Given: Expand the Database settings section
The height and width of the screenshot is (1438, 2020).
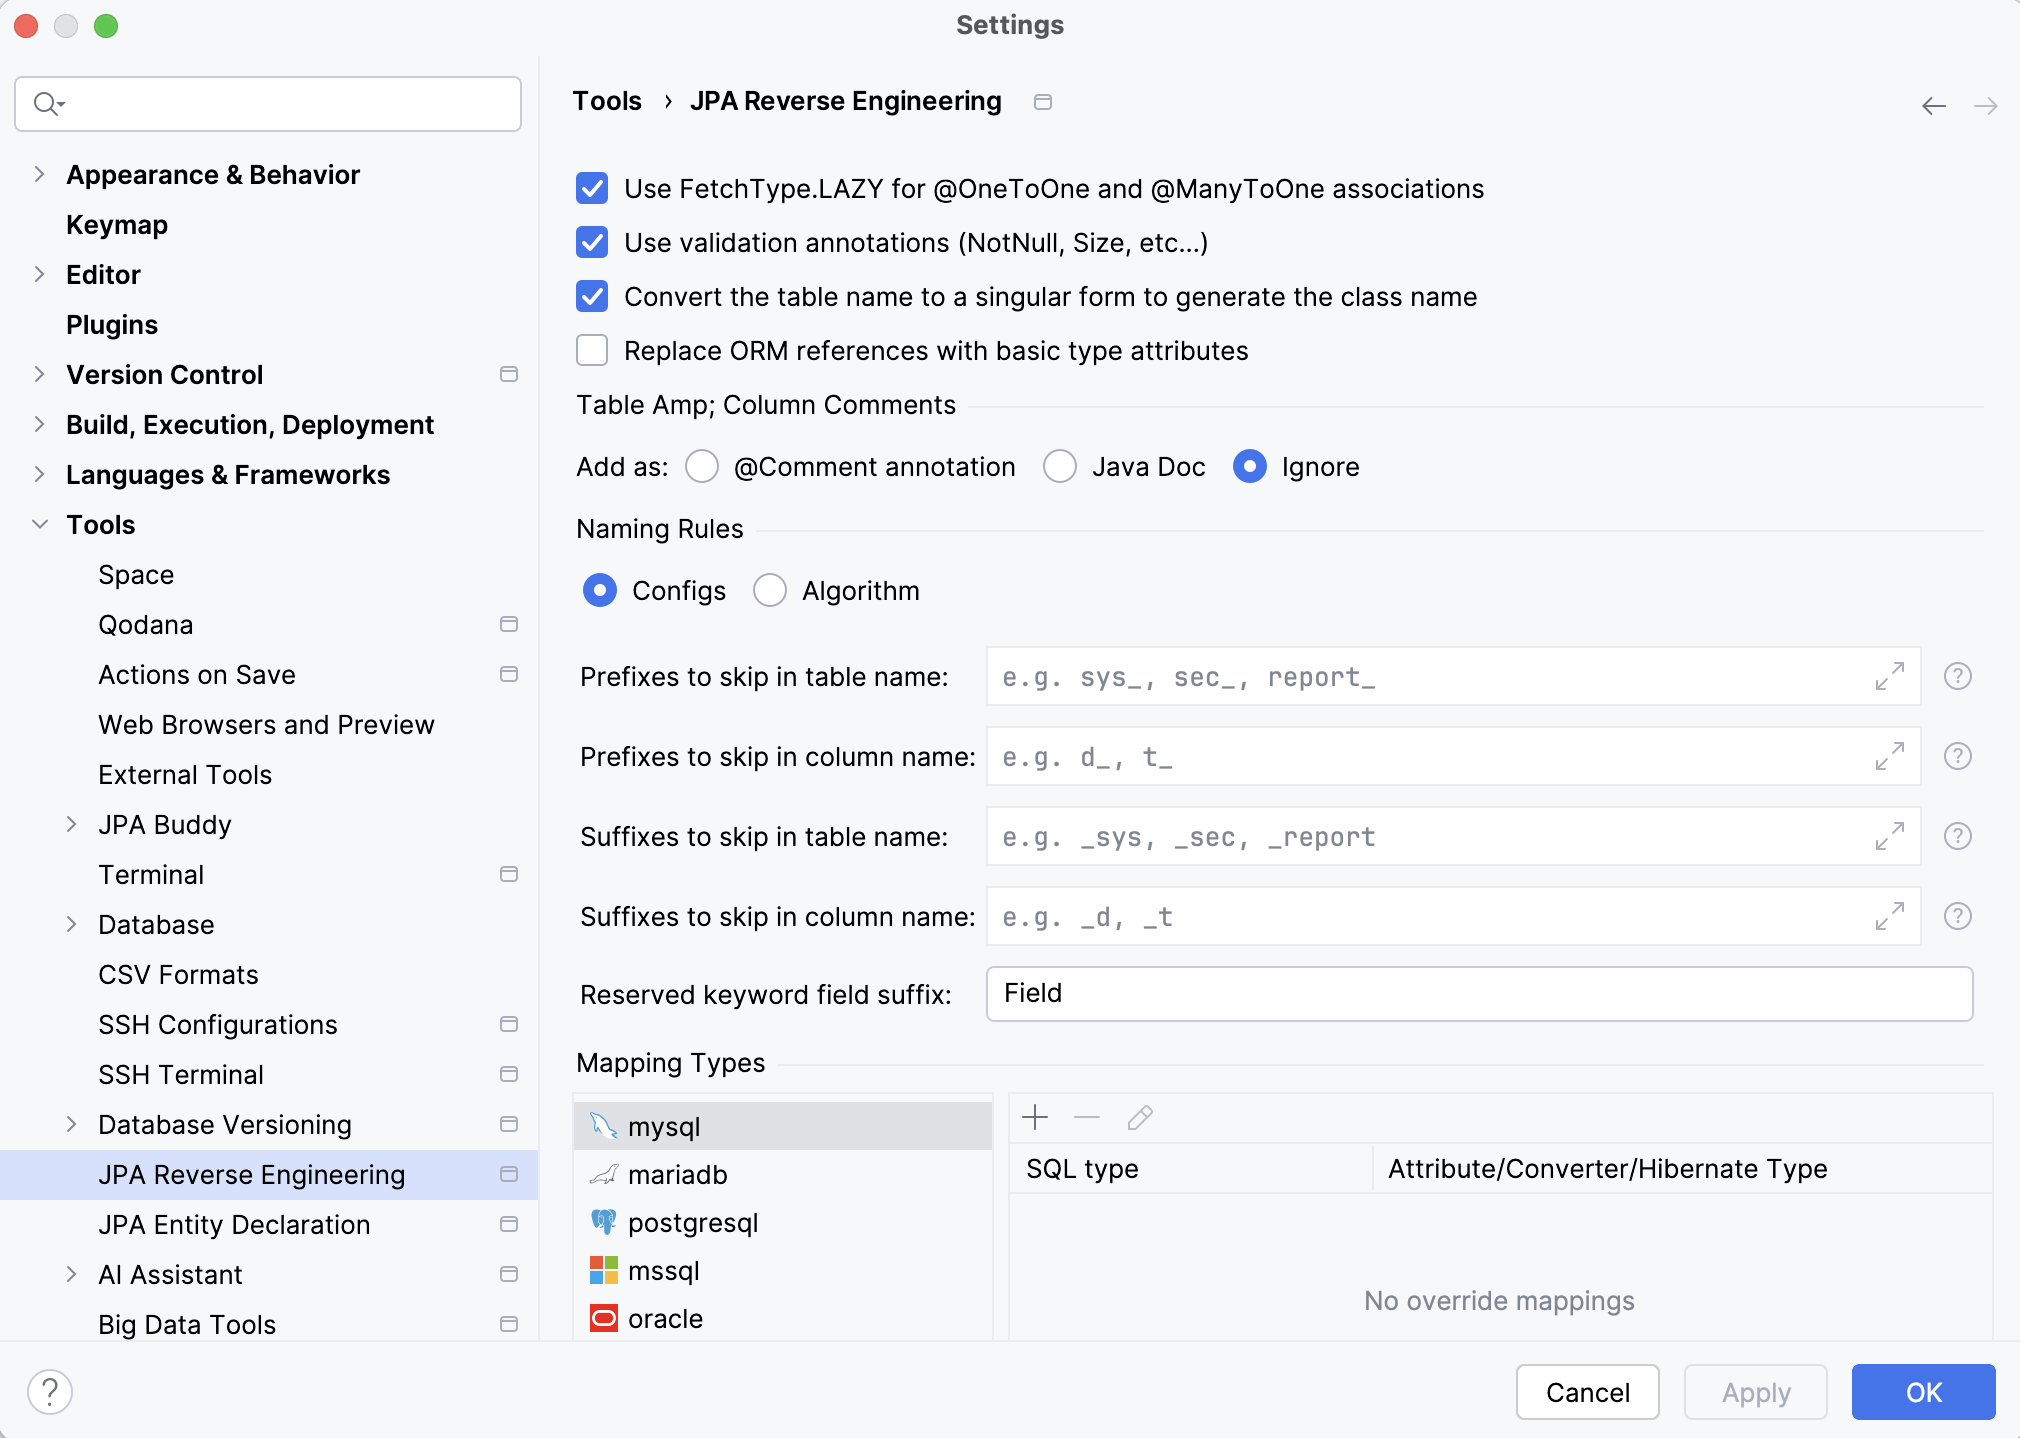Looking at the screenshot, I should click(72, 924).
